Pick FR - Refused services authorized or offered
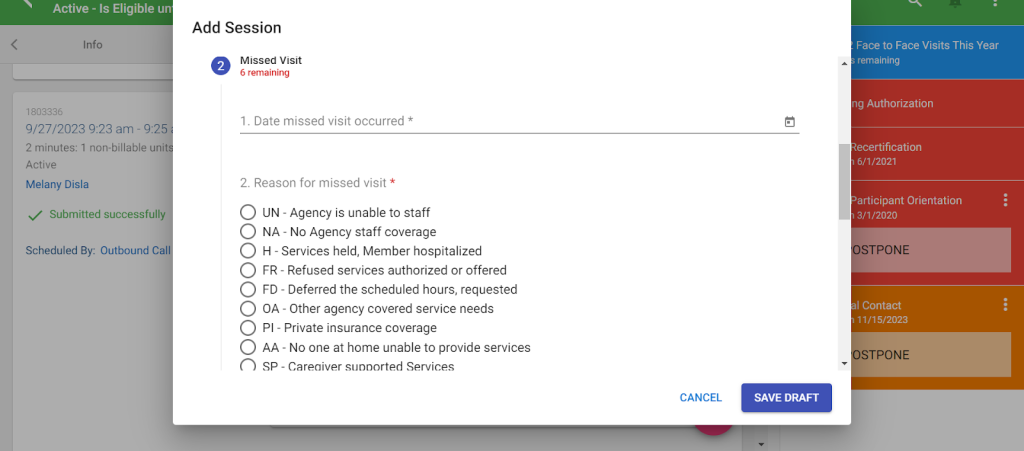Screen dimensions: 1024x451 pyautogui.click(x=248, y=270)
